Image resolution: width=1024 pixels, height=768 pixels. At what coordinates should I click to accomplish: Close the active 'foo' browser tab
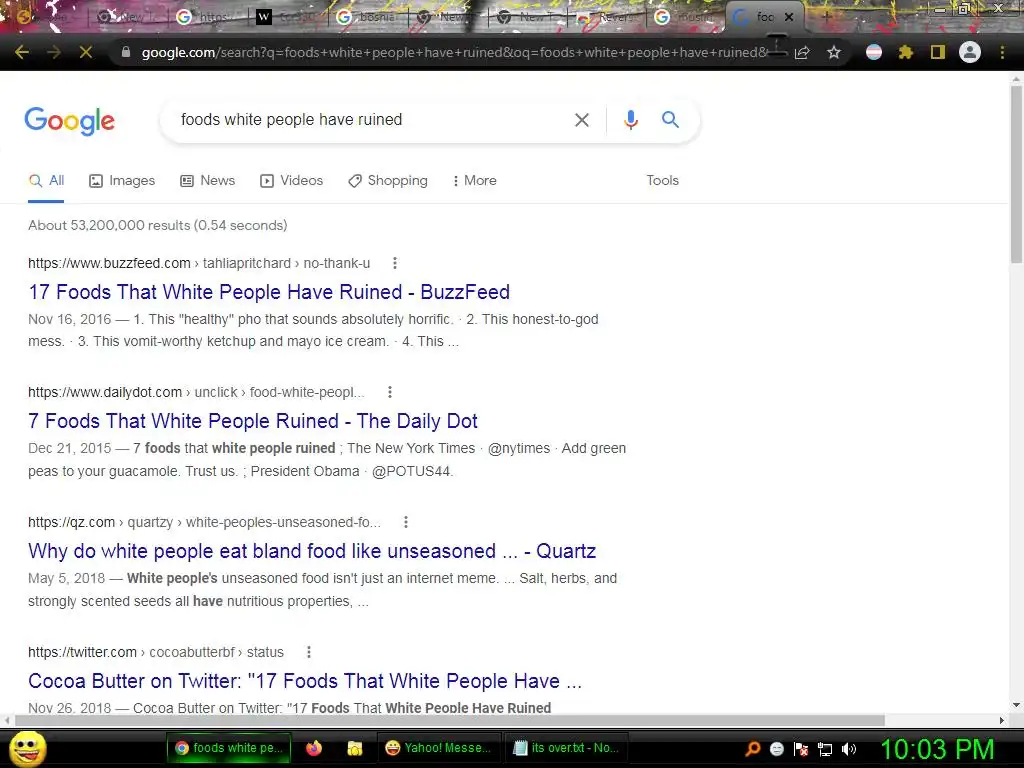coord(789,17)
